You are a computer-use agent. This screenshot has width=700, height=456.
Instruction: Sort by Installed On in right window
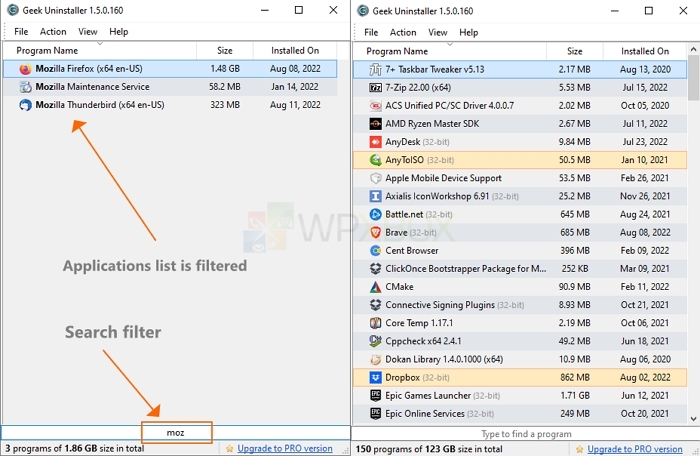[x=645, y=51]
